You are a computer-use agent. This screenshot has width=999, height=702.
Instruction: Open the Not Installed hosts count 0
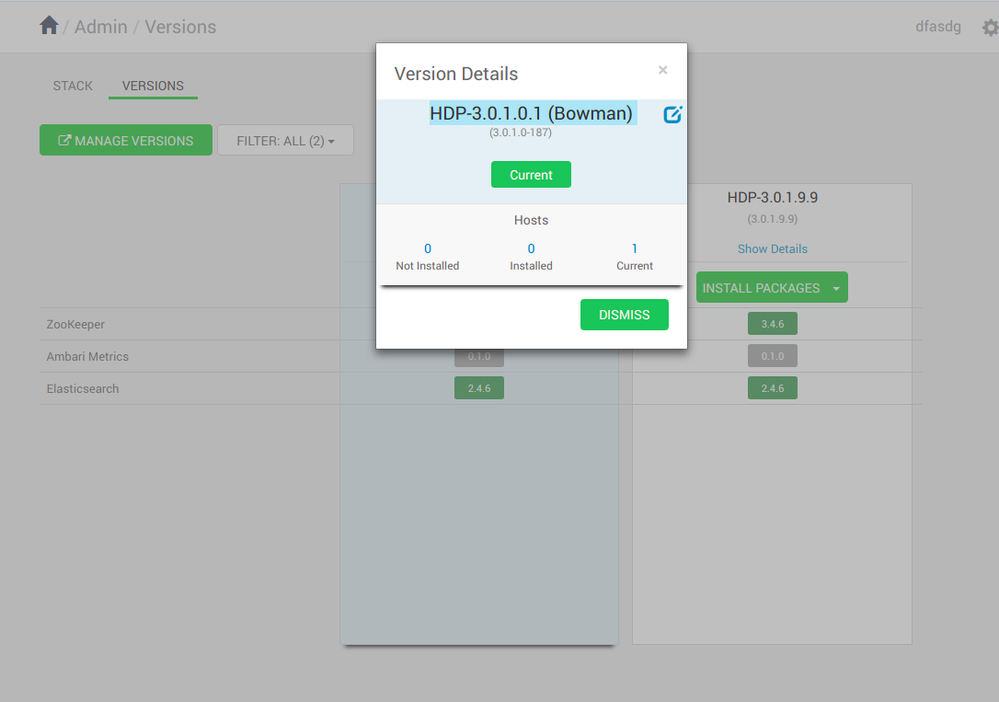tap(428, 248)
